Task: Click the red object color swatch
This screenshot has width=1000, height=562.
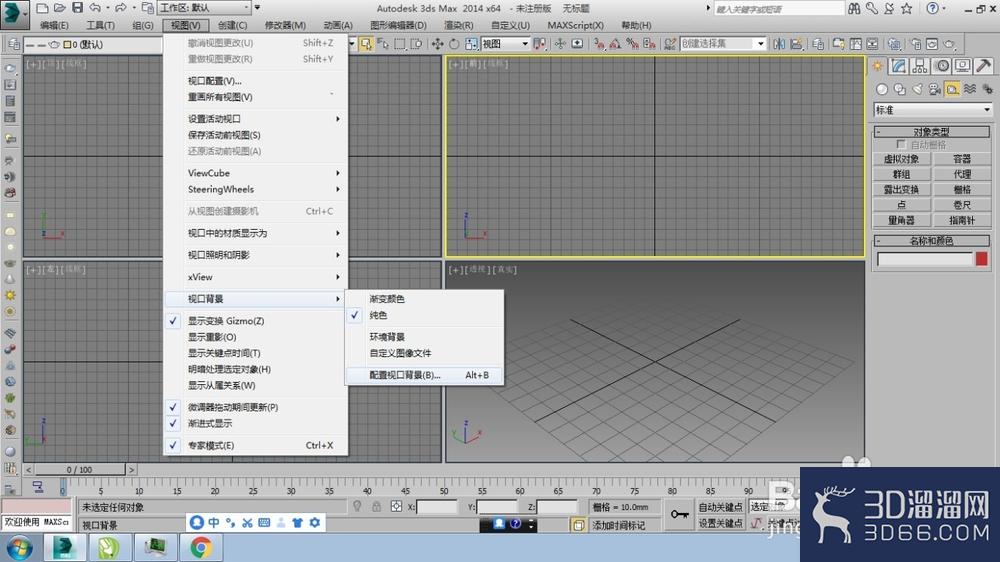Action: click(x=982, y=258)
